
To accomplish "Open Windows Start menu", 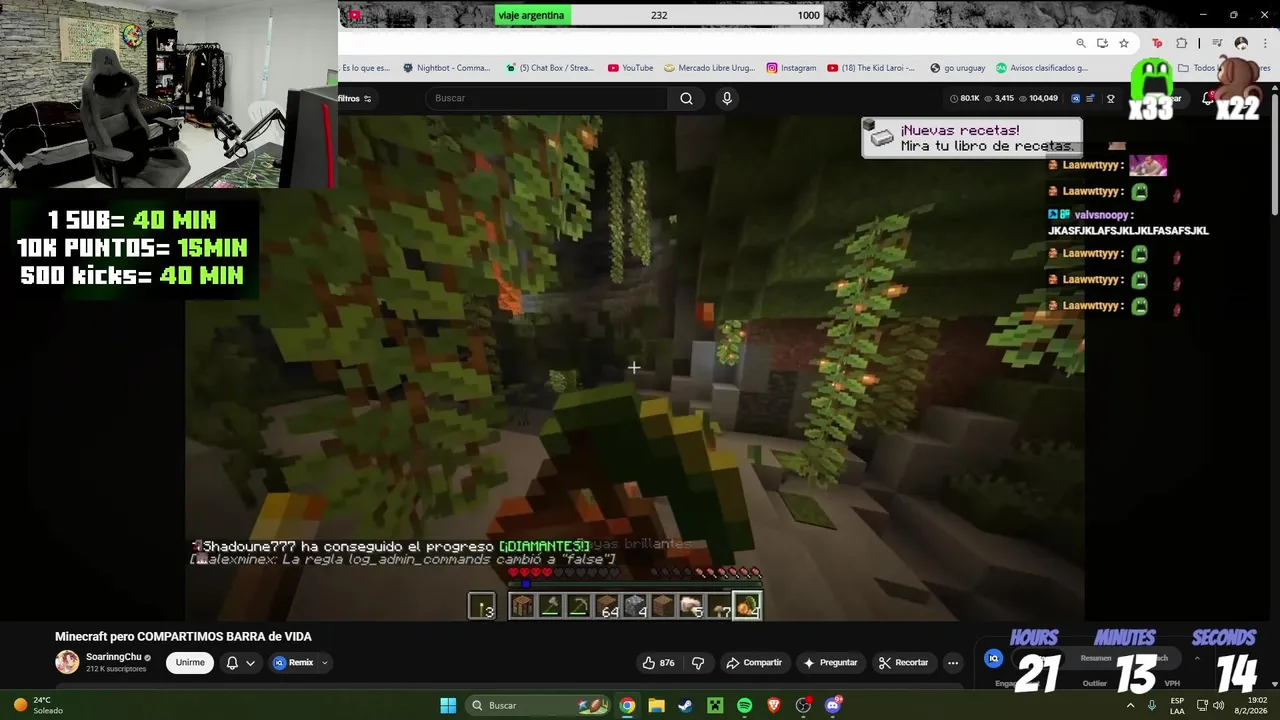I will coord(448,705).
